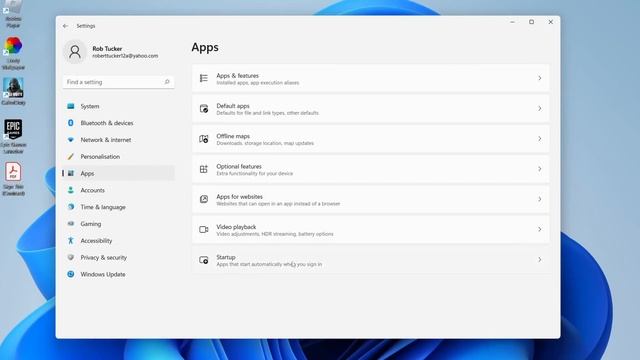Click the Apps & features list icon
640x360 pixels.
(x=204, y=78)
